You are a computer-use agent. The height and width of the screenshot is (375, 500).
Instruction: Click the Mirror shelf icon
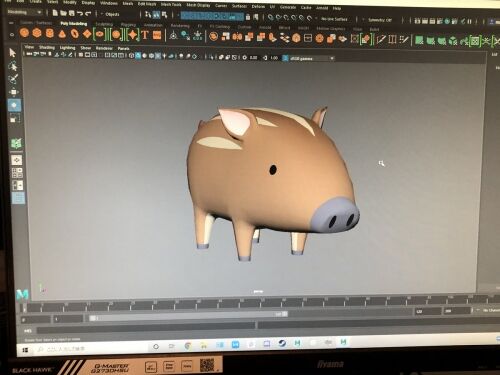(237, 37)
